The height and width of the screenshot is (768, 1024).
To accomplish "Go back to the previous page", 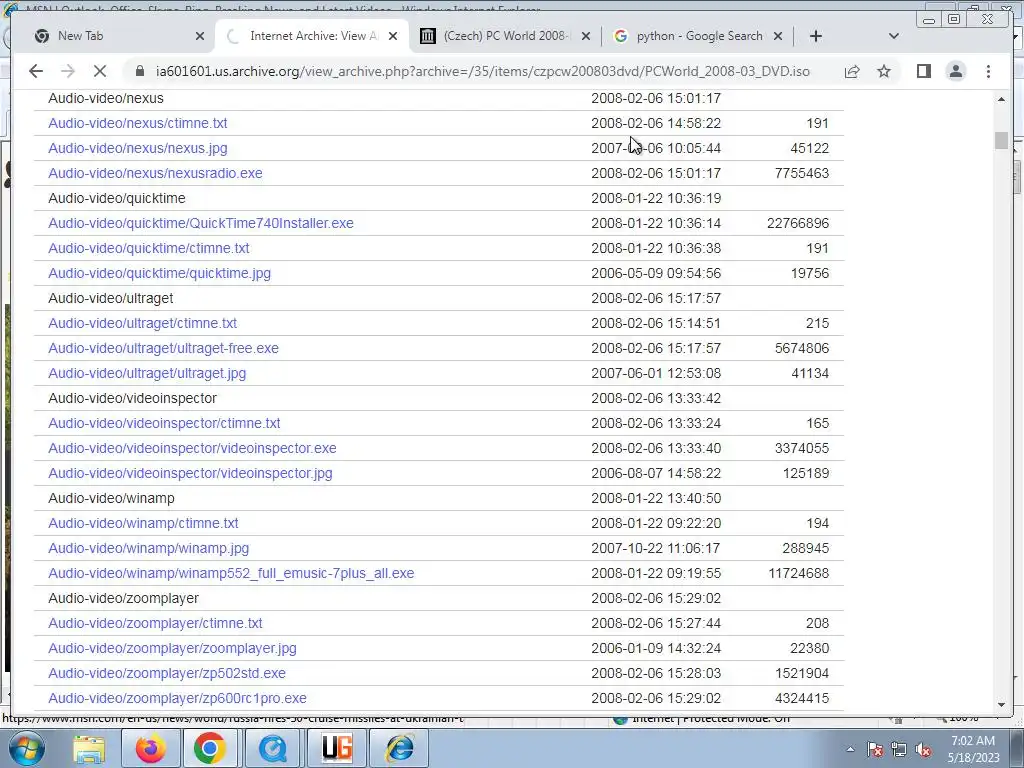I will (36, 71).
